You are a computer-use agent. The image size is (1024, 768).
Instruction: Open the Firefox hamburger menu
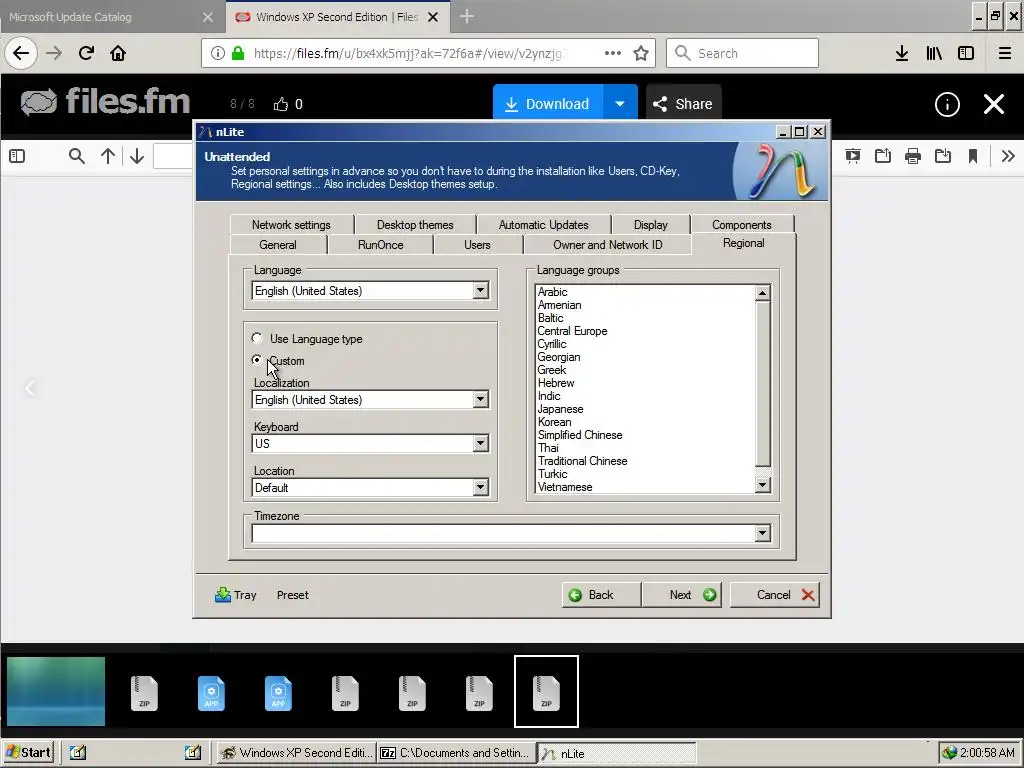coord(1005,54)
